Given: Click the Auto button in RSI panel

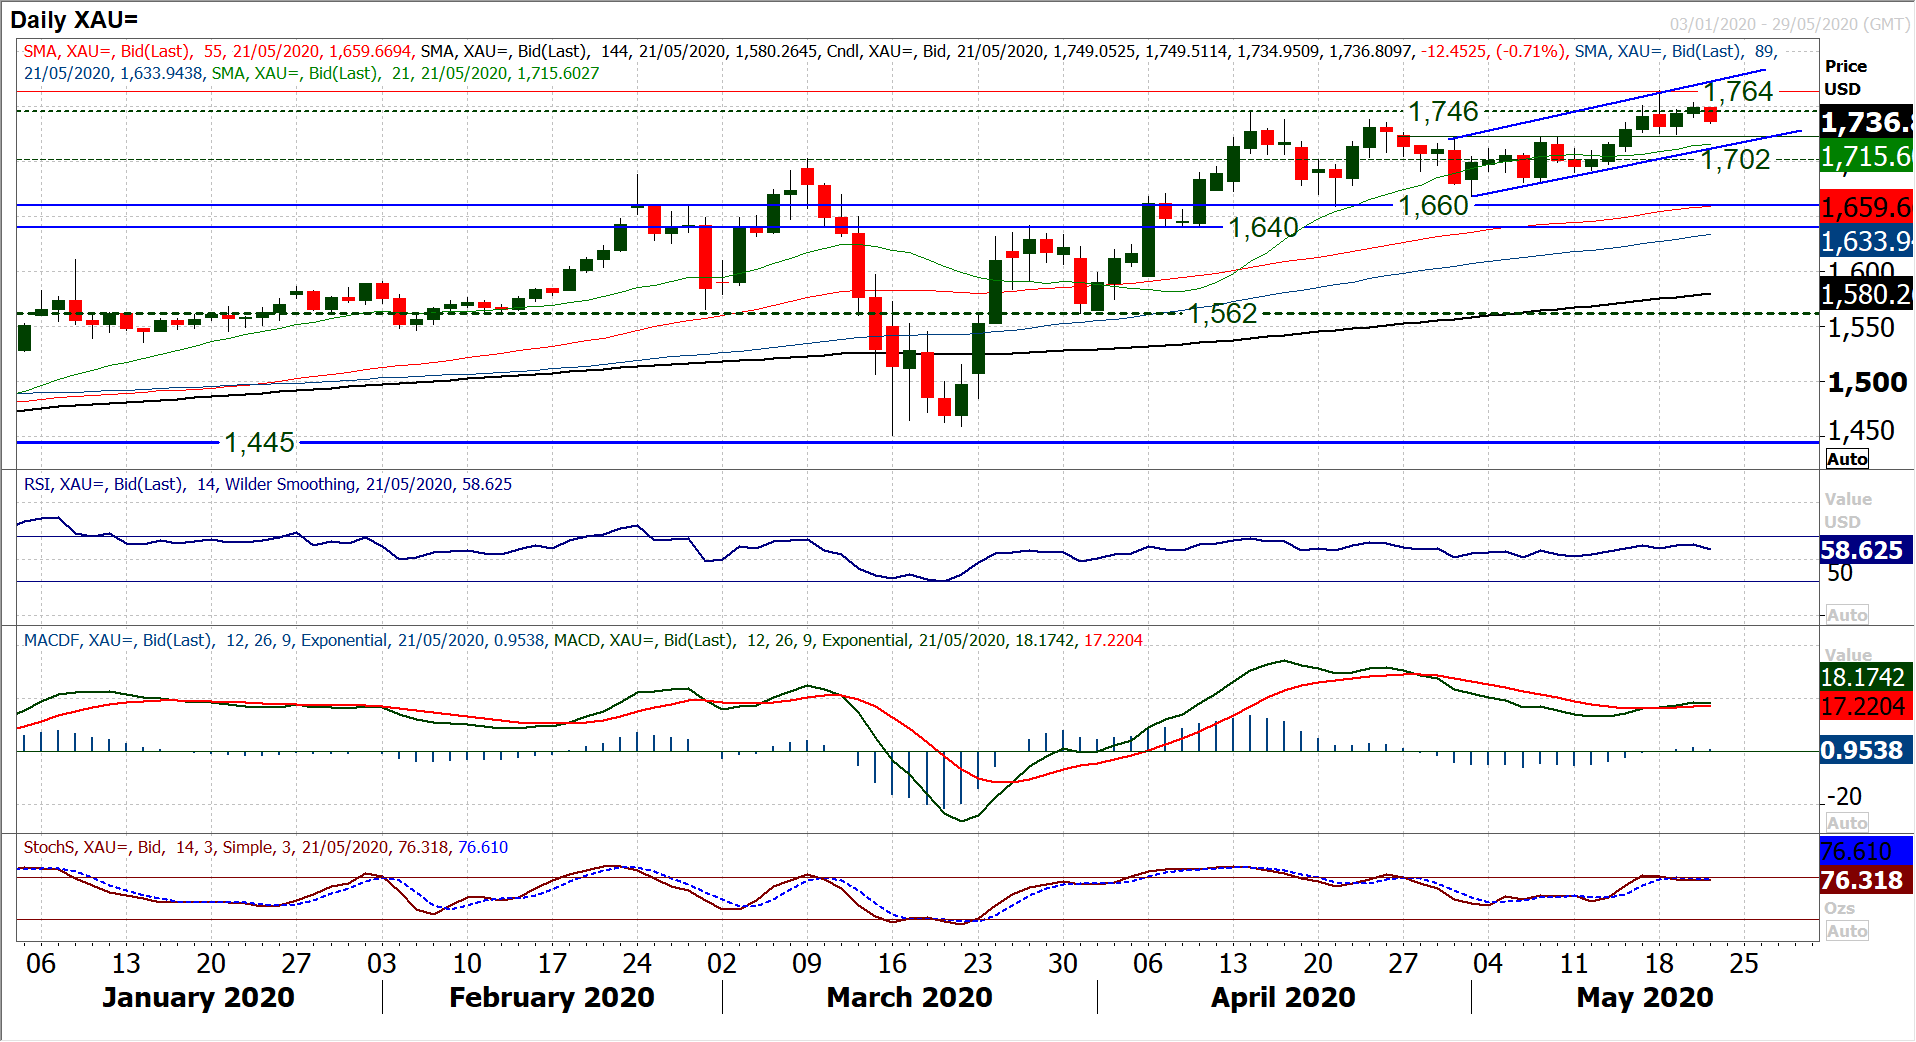Looking at the screenshot, I should (x=1846, y=615).
